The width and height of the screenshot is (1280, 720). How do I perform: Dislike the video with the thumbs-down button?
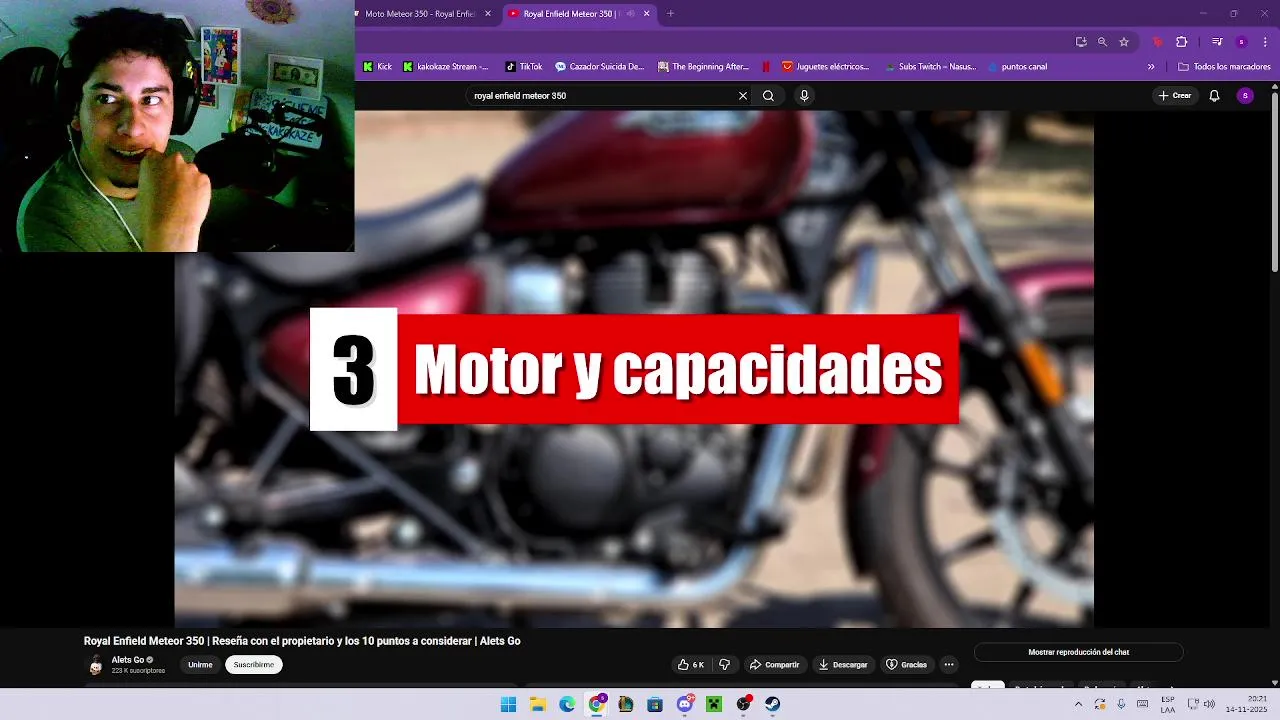tap(725, 665)
